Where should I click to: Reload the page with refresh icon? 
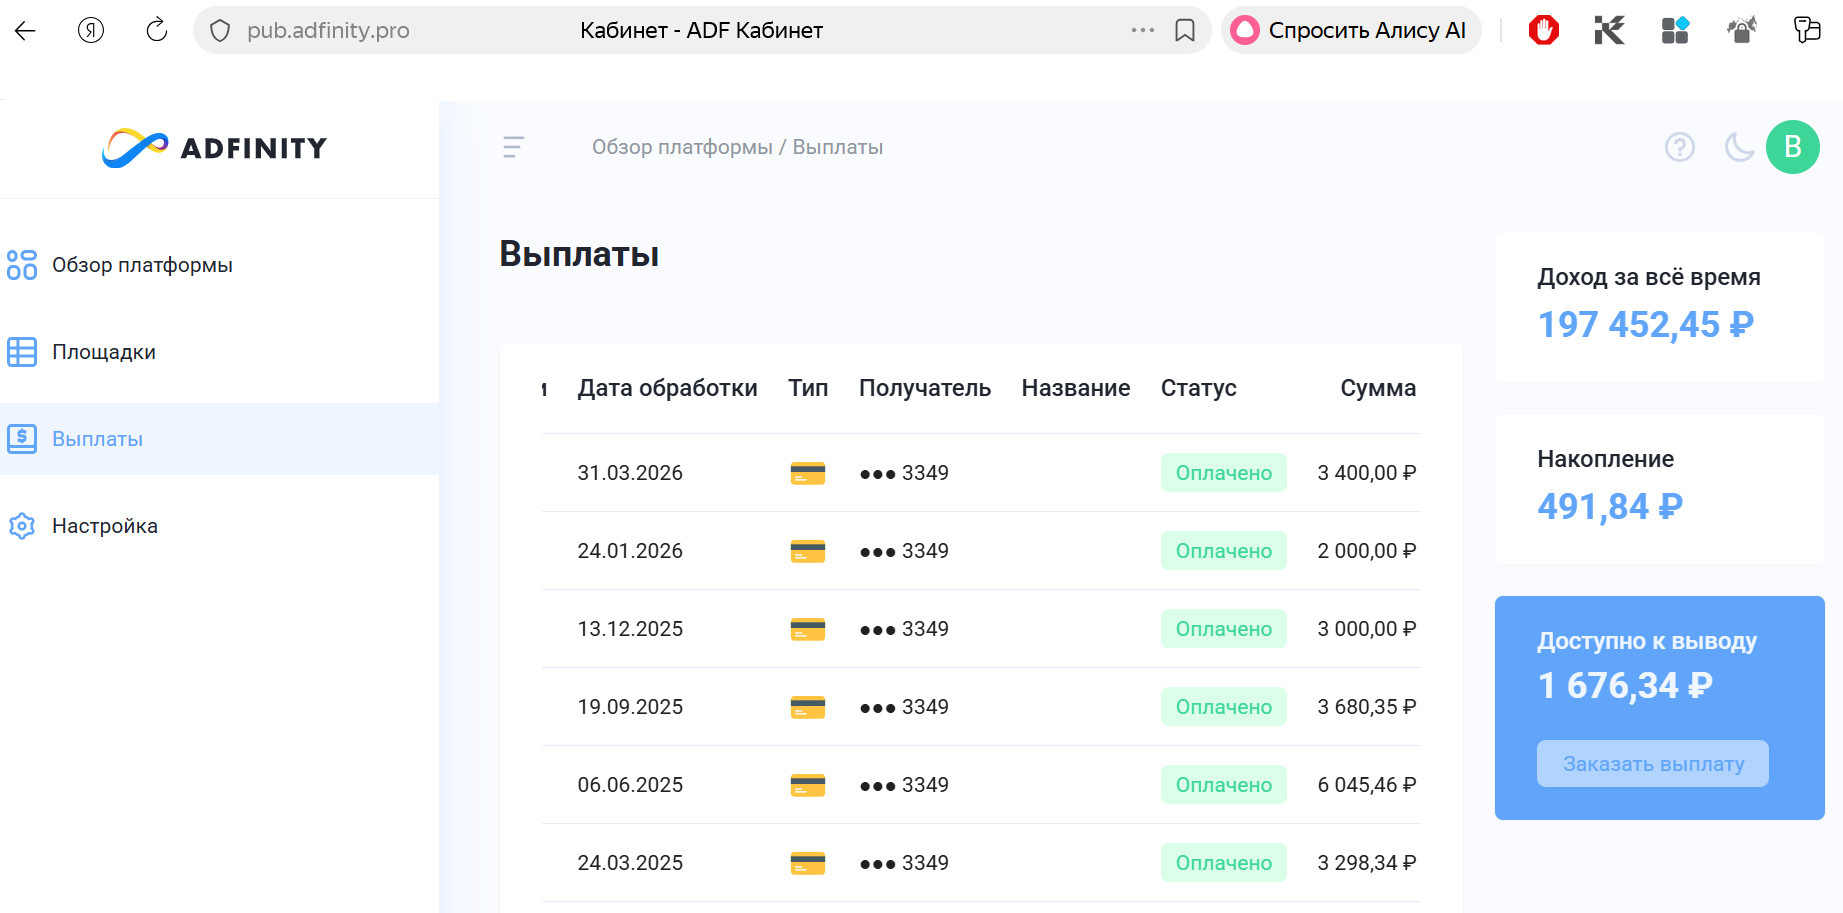(157, 30)
